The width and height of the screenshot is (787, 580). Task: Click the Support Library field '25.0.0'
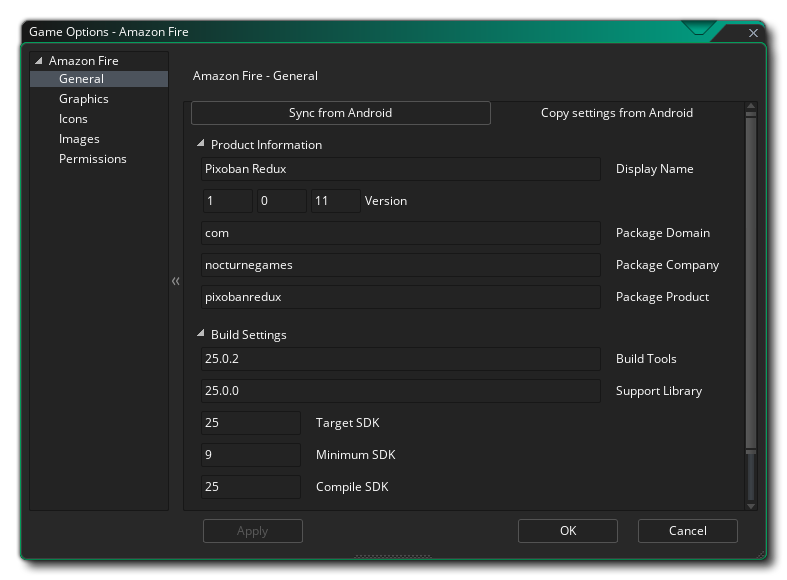[x=401, y=391]
